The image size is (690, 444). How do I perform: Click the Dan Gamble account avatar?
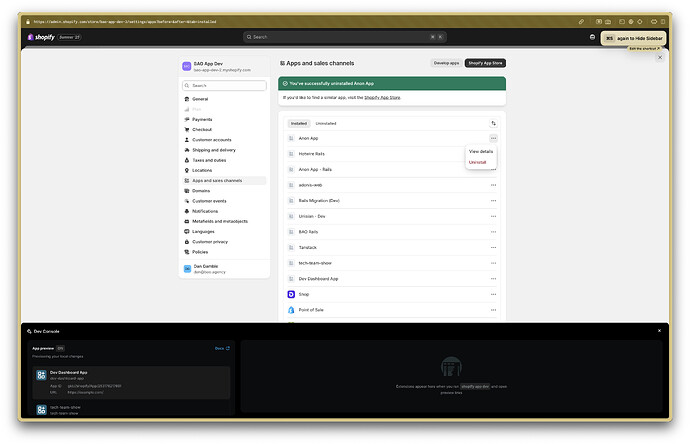187,269
